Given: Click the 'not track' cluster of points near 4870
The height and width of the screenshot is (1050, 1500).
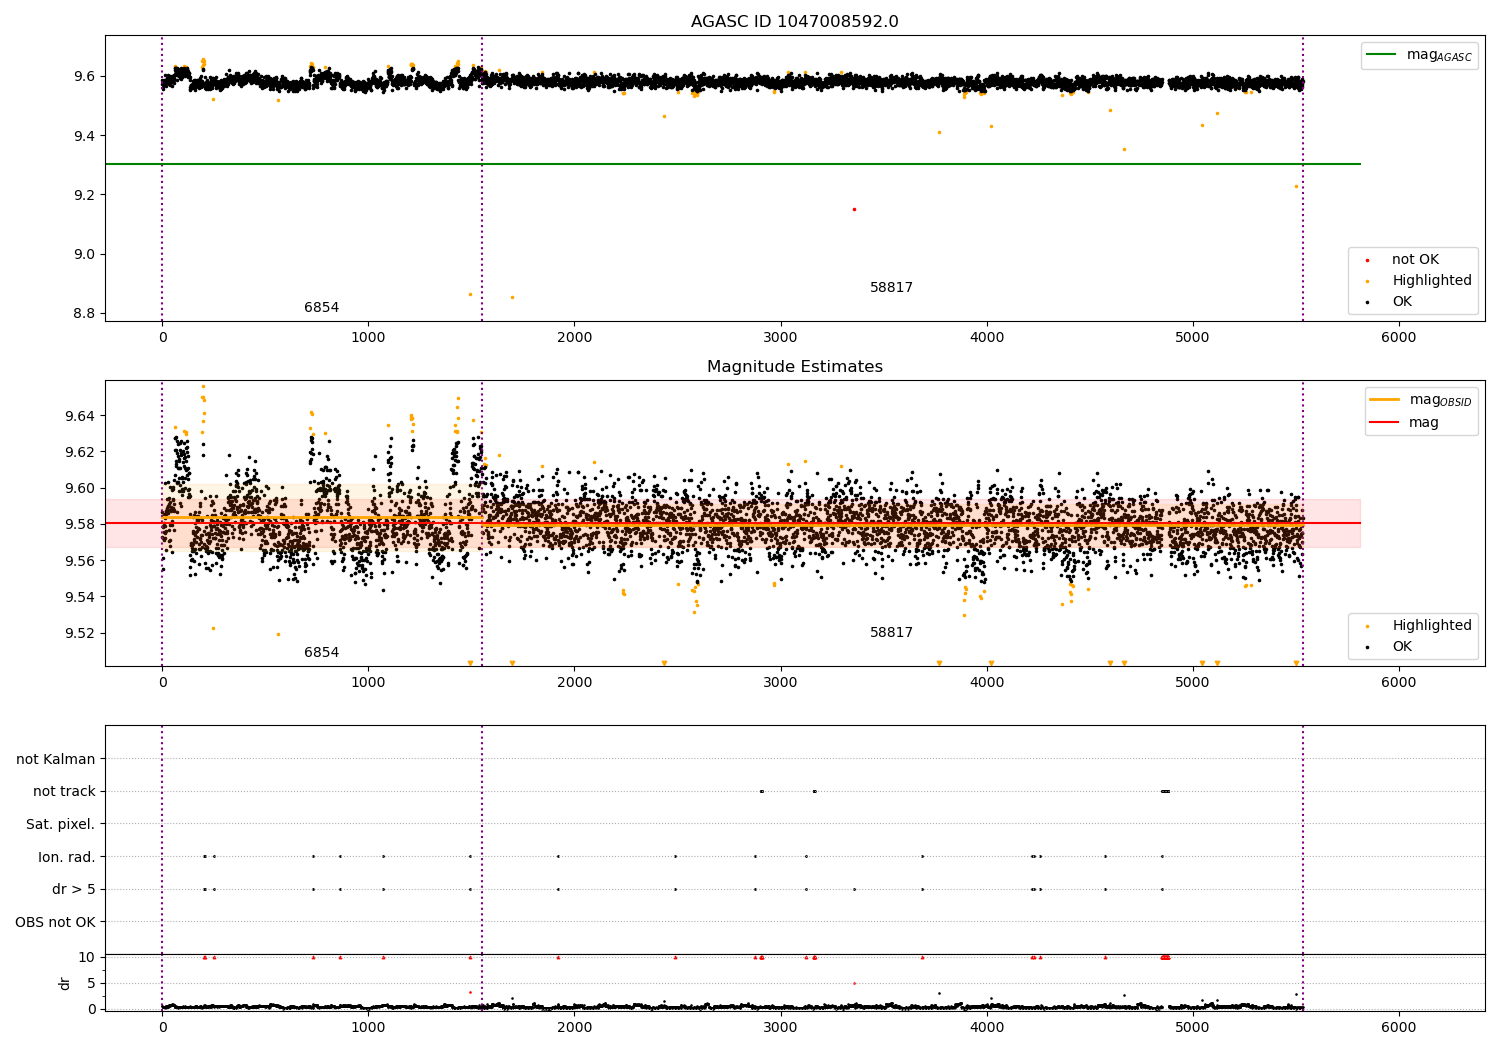Looking at the screenshot, I should [x=1165, y=791].
